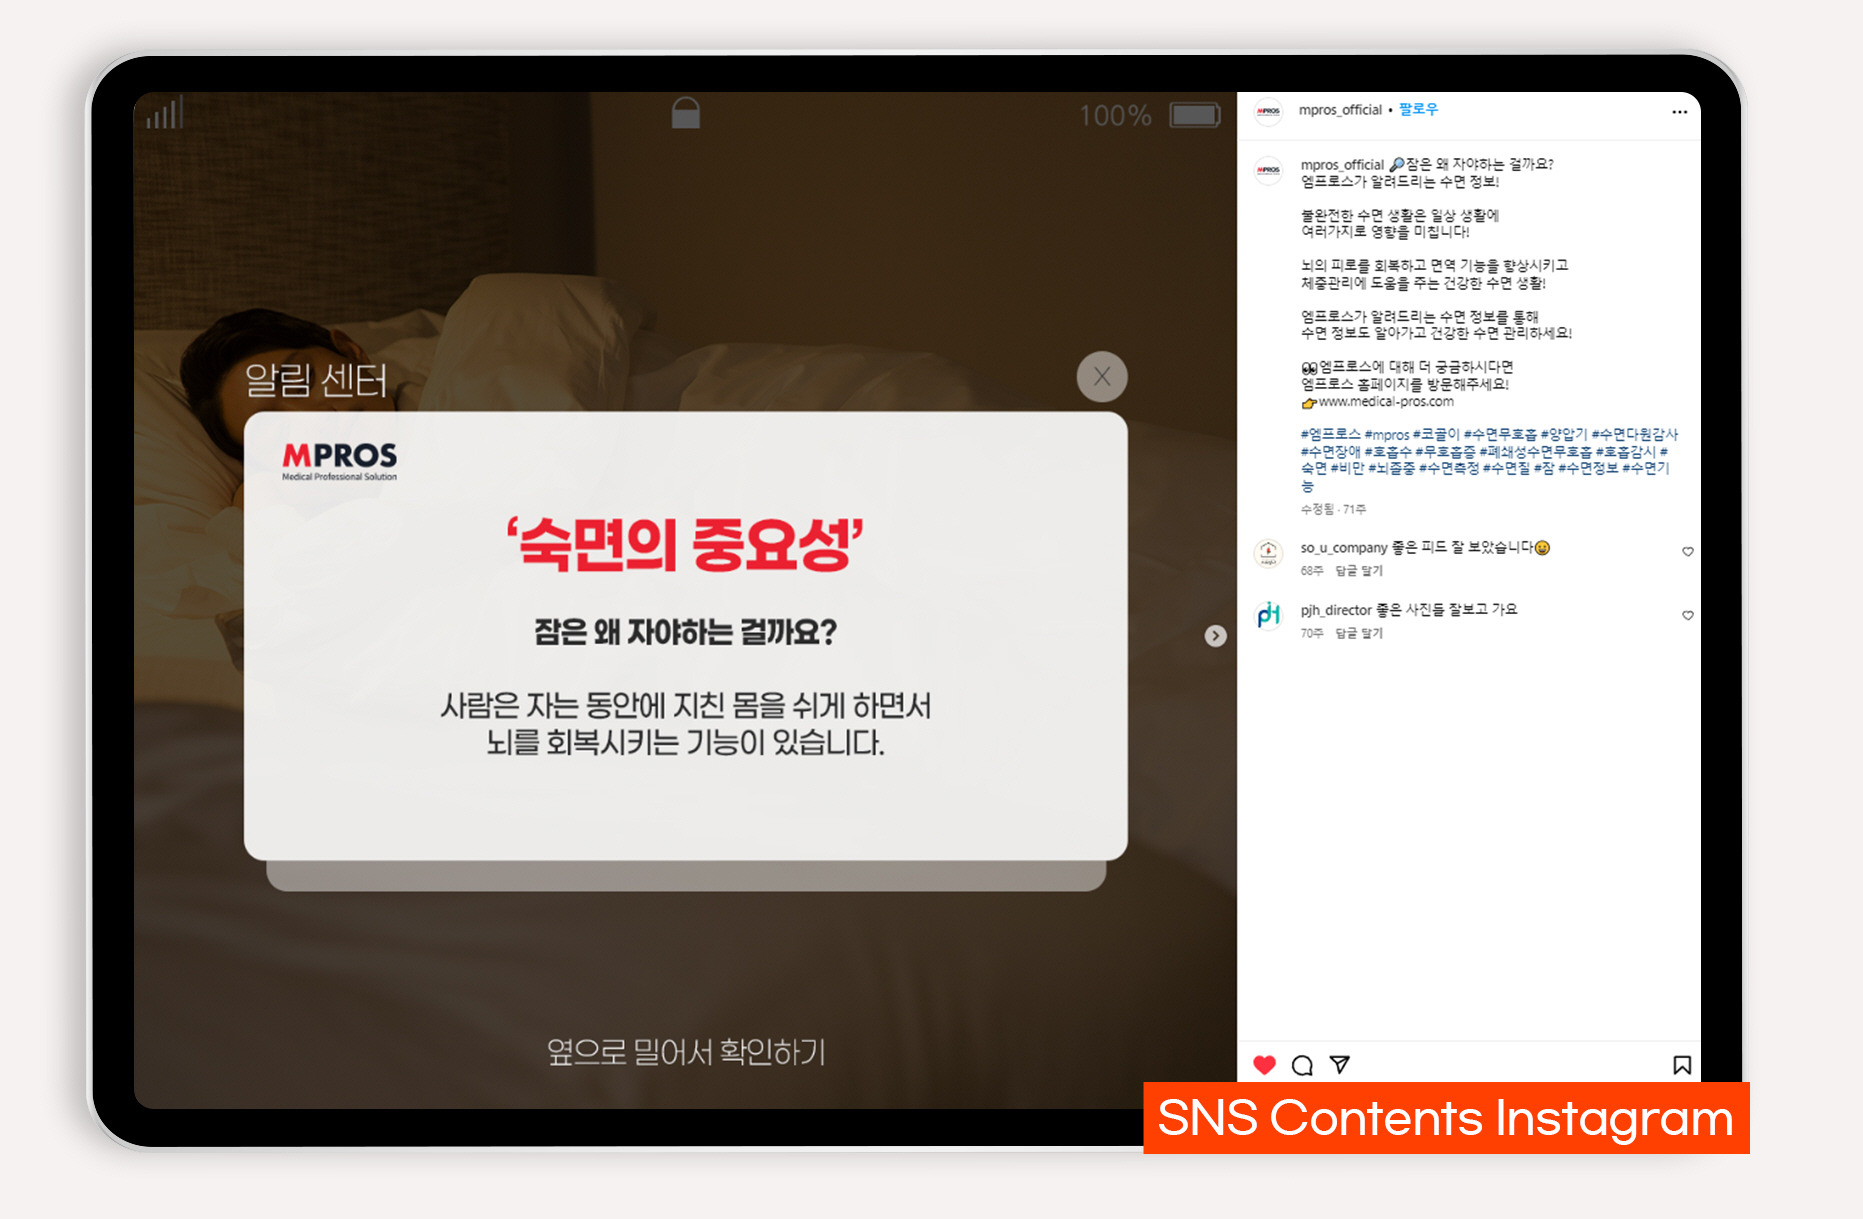Share the post with paper plane icon
The height and width of the screenshot is (1219, 1863).
tap(1340, 1065)
